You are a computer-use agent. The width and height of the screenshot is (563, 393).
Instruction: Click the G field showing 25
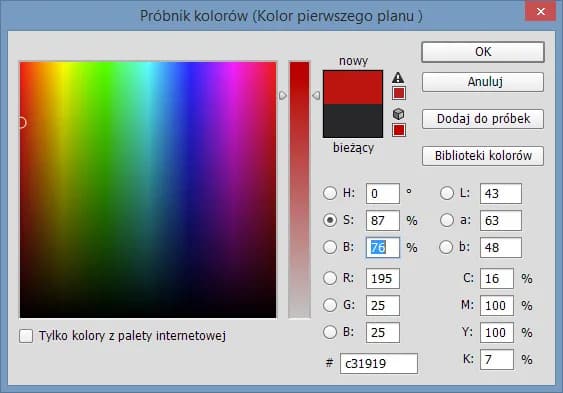(x=383, y=305)
